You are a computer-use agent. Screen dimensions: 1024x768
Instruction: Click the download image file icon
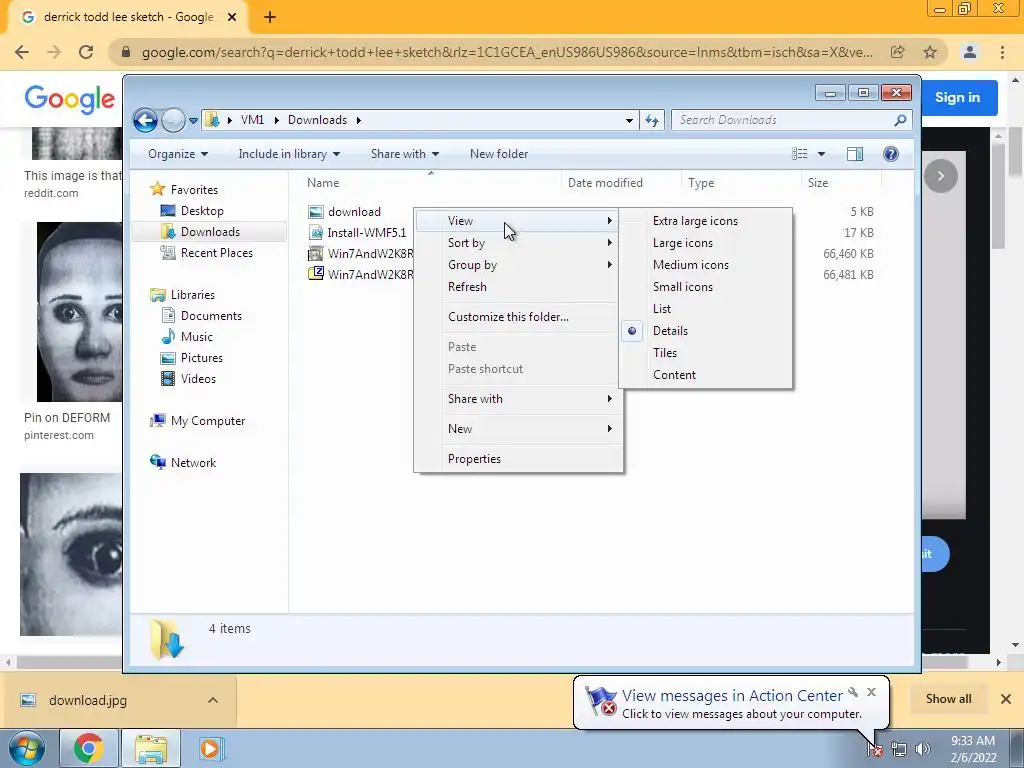[x=316, y=212]
